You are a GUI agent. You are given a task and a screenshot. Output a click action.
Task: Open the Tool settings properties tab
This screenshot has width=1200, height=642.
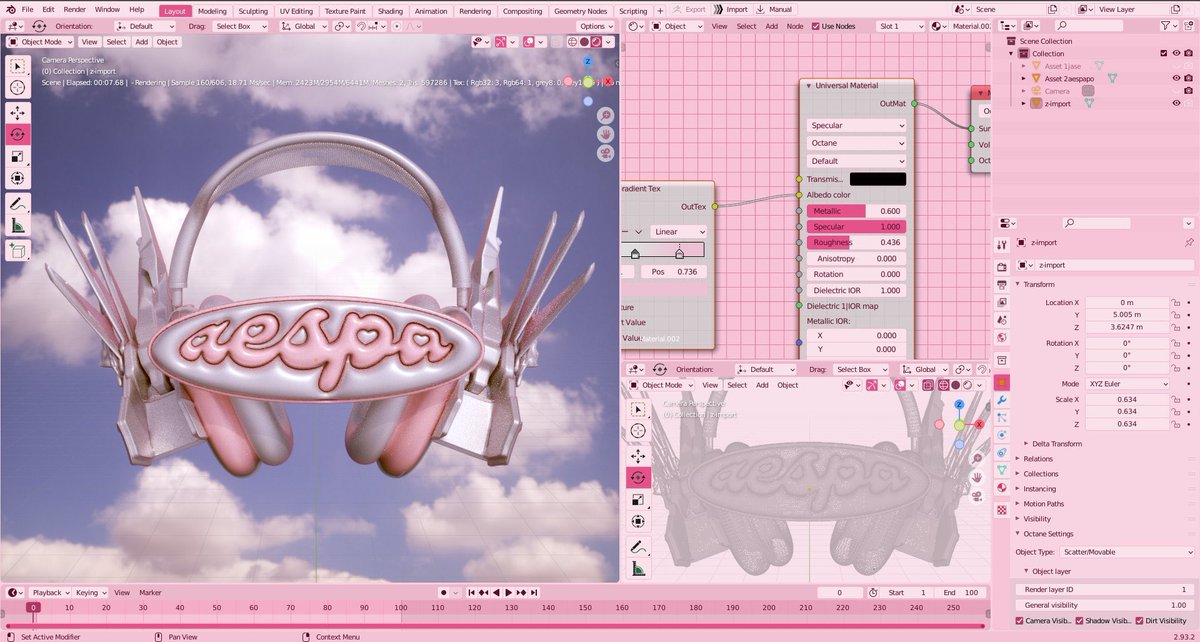point(1002,244)
